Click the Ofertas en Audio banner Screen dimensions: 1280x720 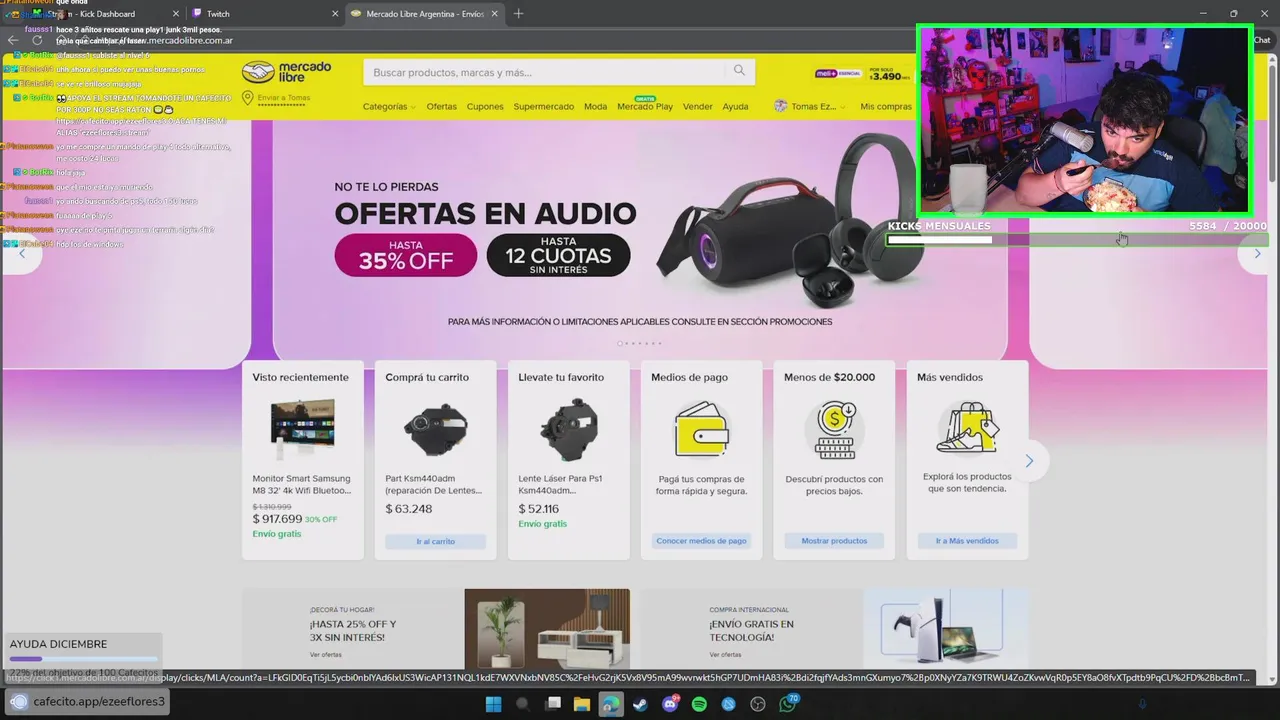click(x=640, y=240)
